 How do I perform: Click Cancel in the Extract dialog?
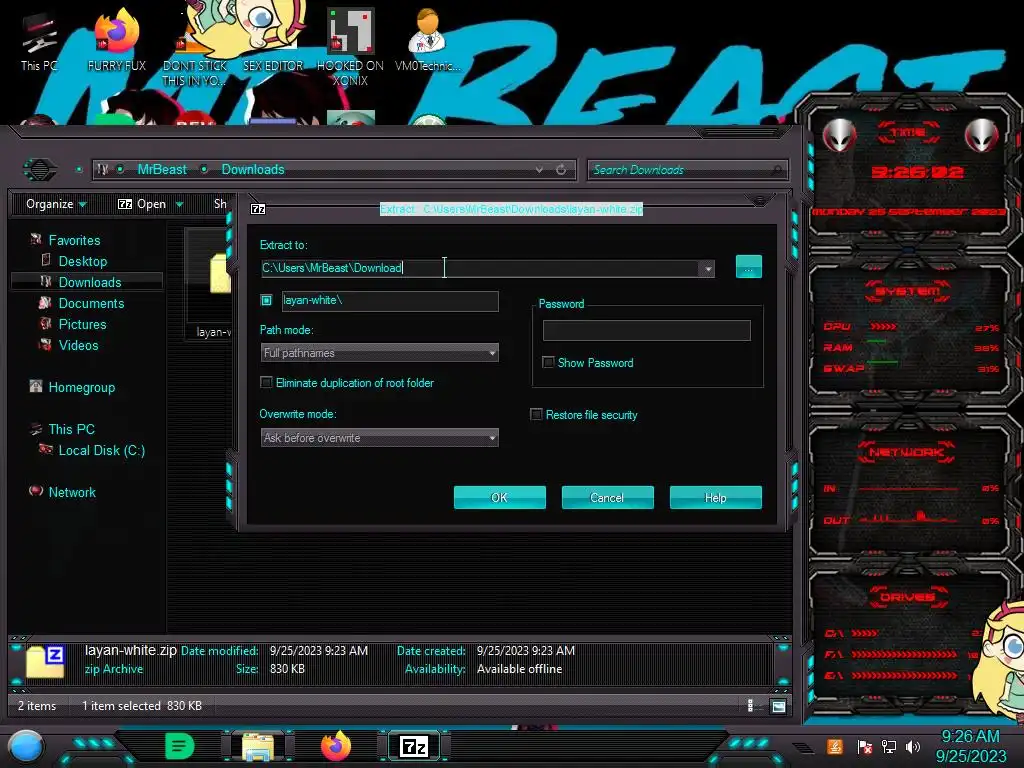pyautogui.click(x=607, y=498)
